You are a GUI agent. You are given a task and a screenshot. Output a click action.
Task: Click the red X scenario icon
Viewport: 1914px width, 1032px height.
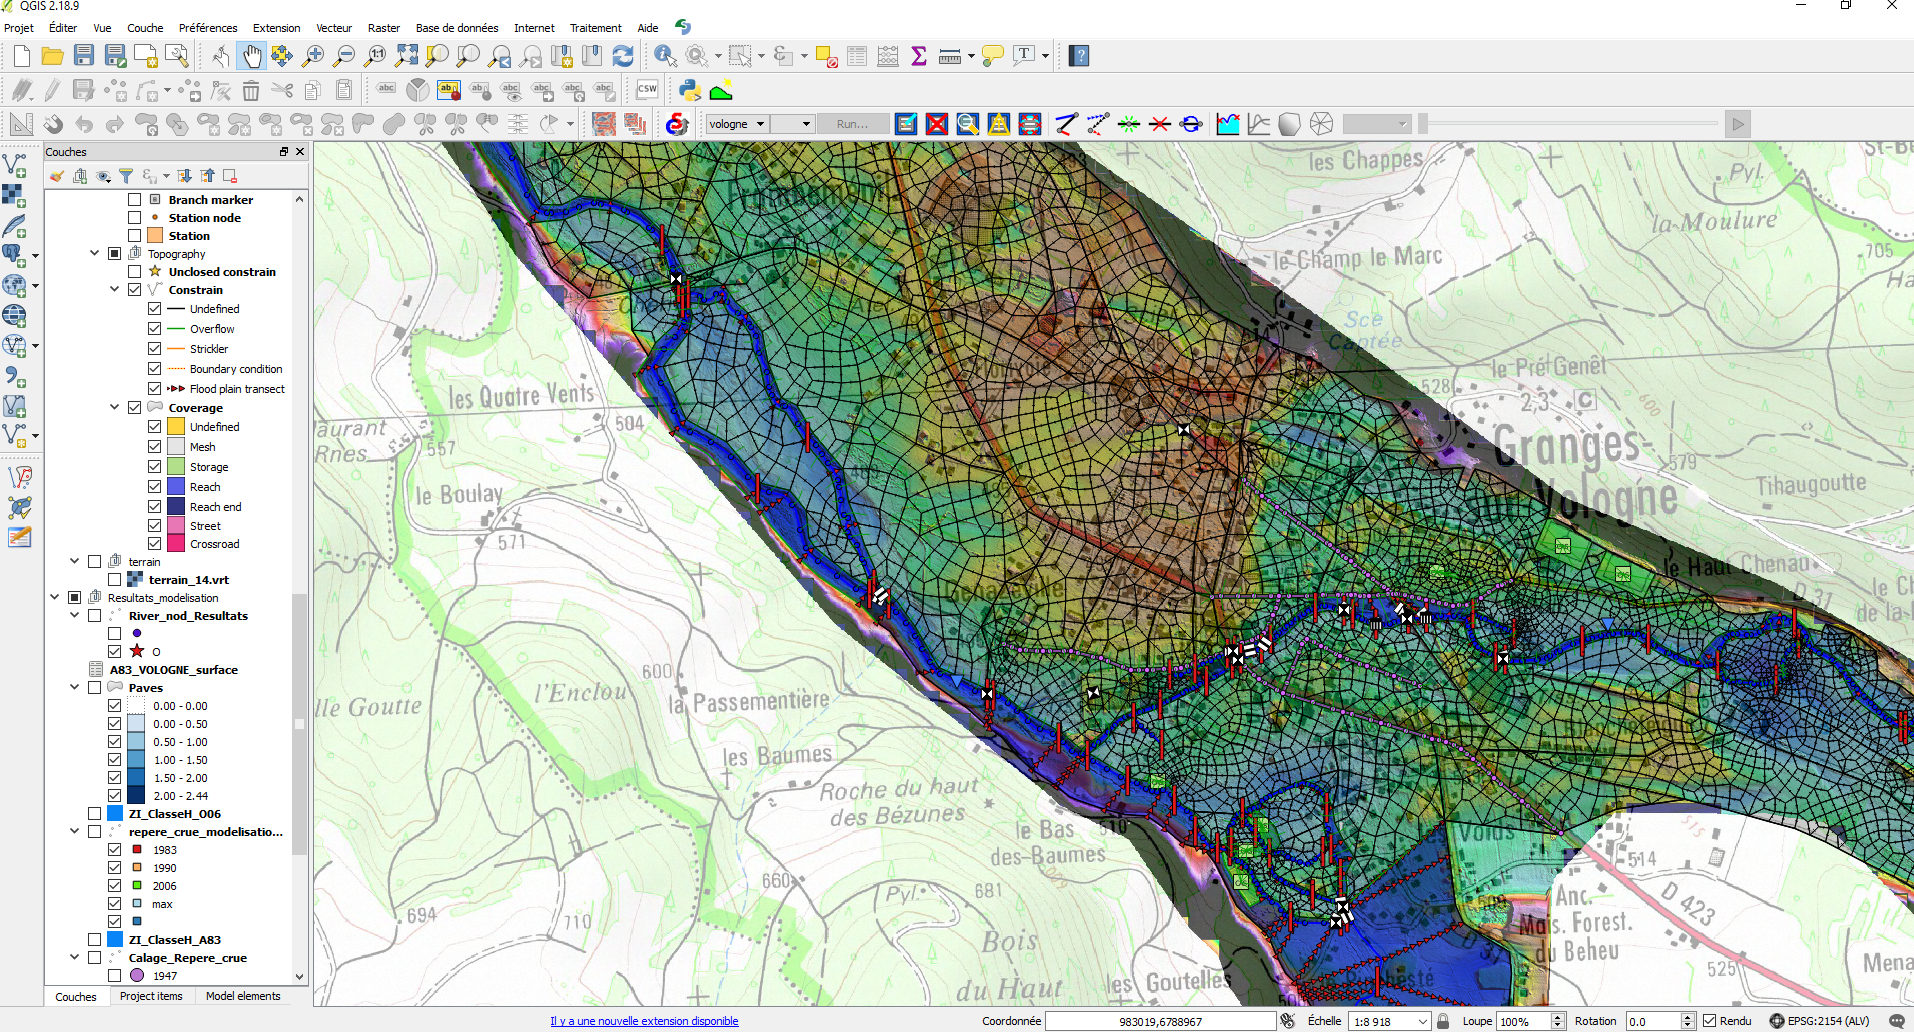tap(937, 124)
